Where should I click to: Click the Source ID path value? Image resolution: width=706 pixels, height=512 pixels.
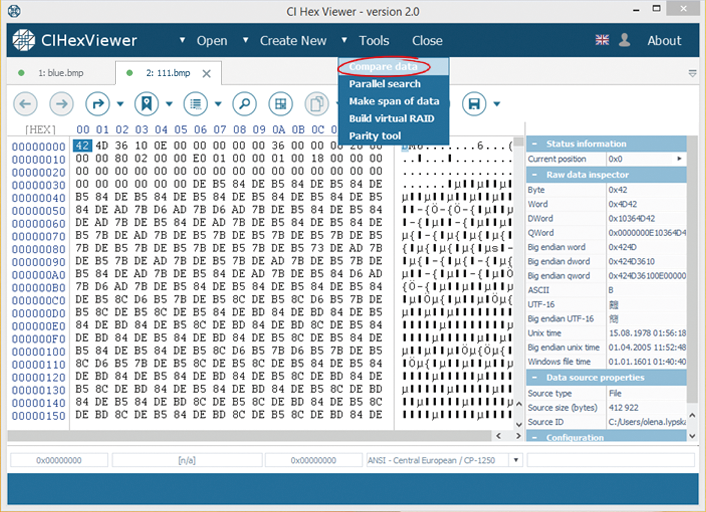click(647, 422)
